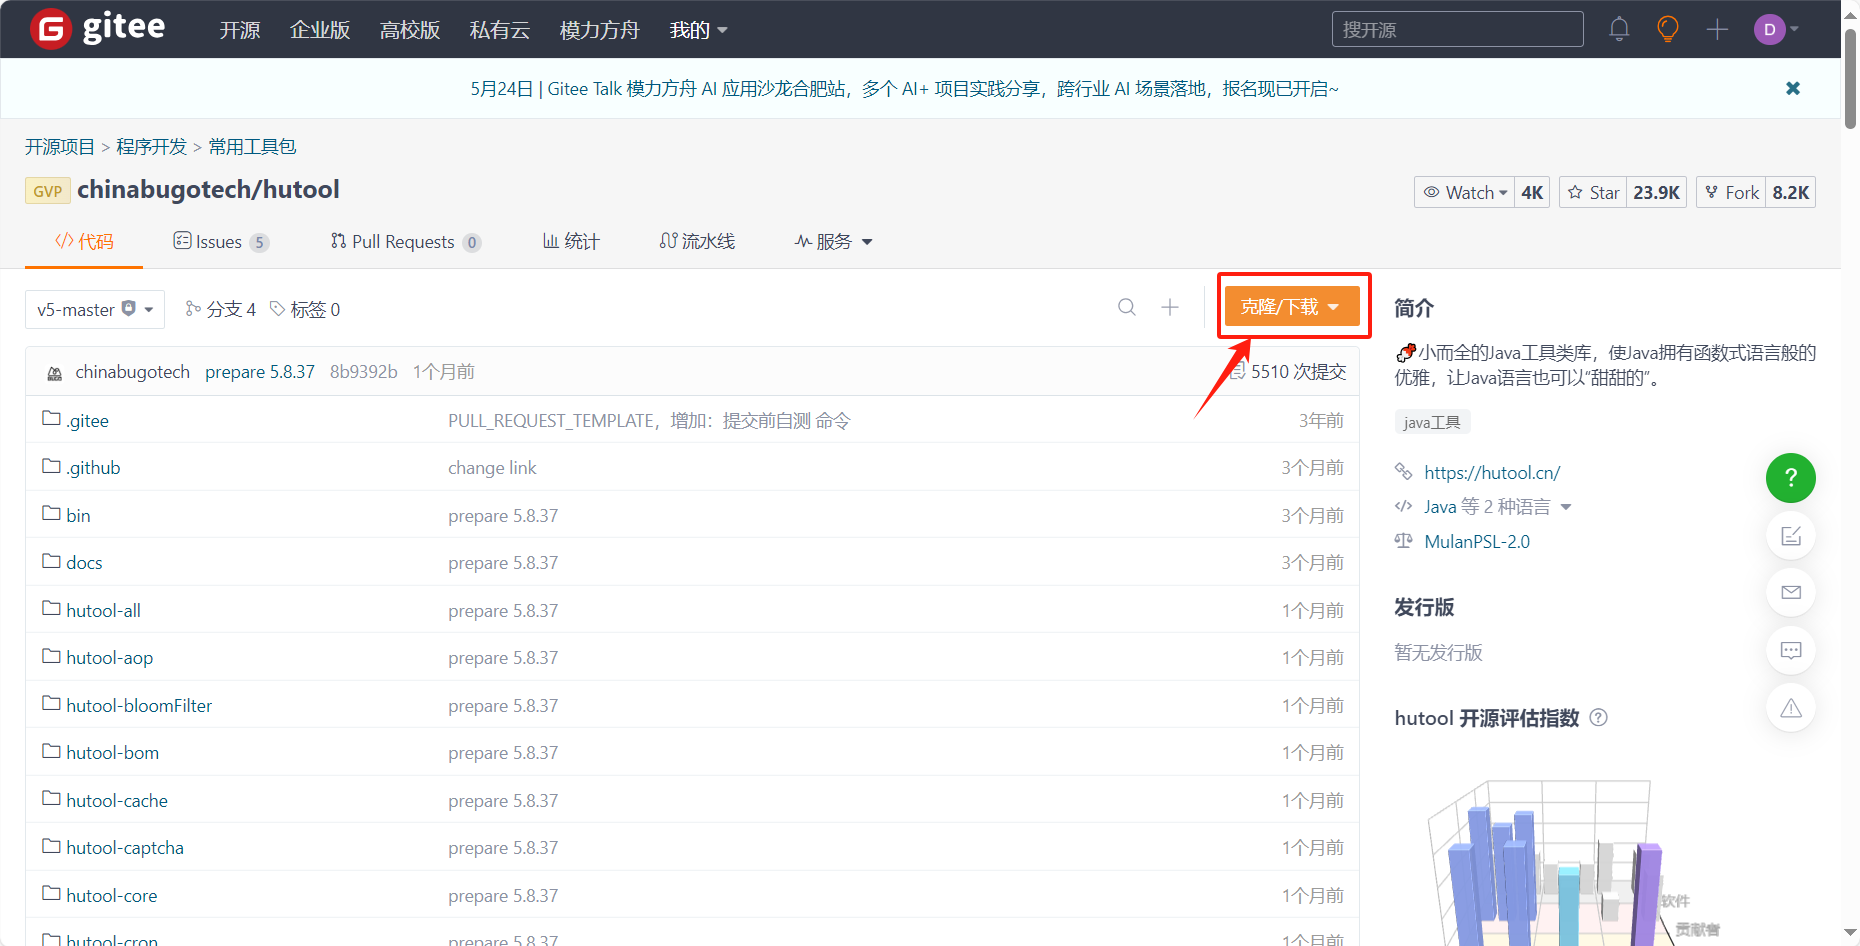Expand the 我的 menu in navbar
Image resolution: width=1860 pixels, height=946 pixels.
pyautogui.click(x=698, y=30)
